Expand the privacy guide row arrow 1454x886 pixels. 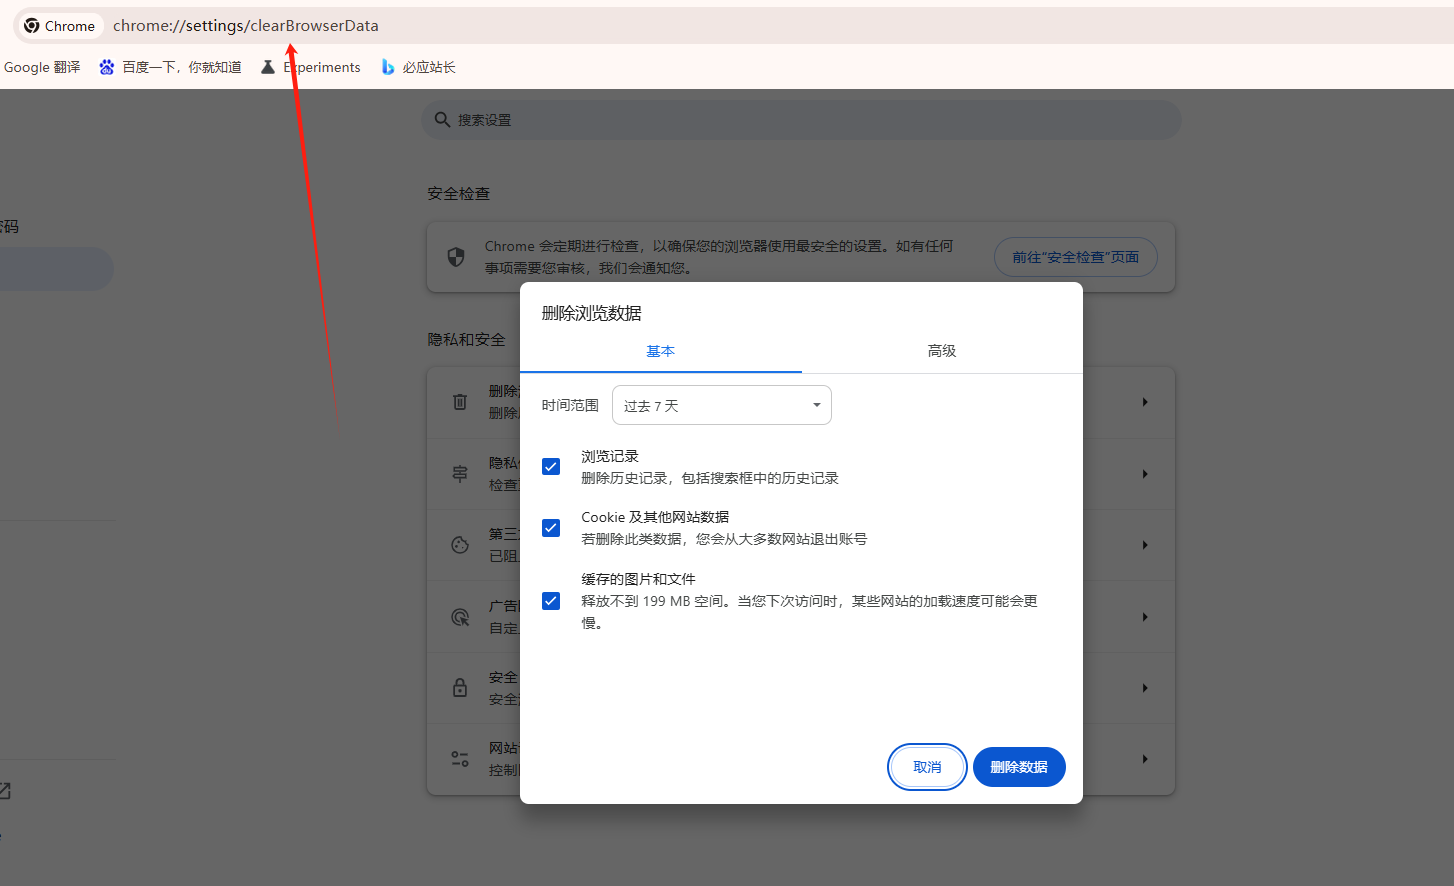(1145, 474)
